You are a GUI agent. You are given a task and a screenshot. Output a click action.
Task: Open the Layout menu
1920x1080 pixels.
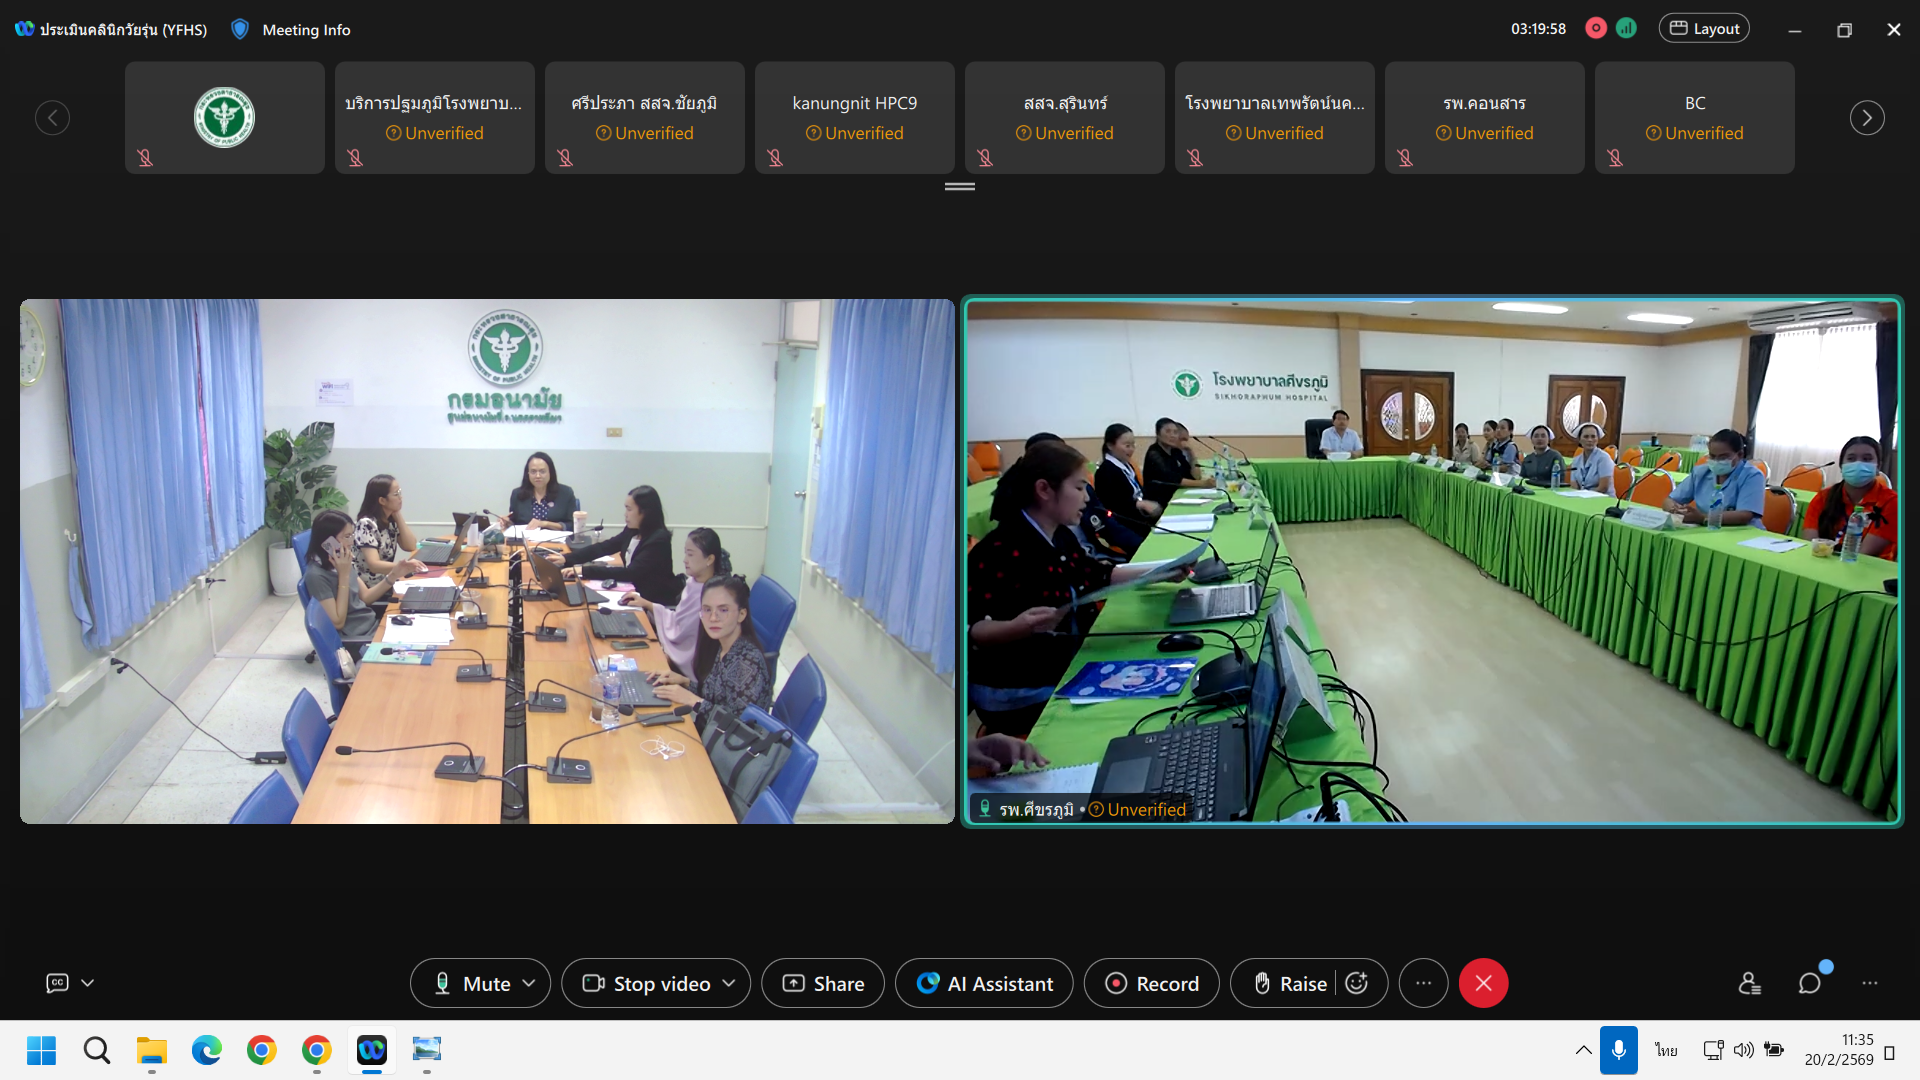pyautogui.click(x=1704, y=28)
